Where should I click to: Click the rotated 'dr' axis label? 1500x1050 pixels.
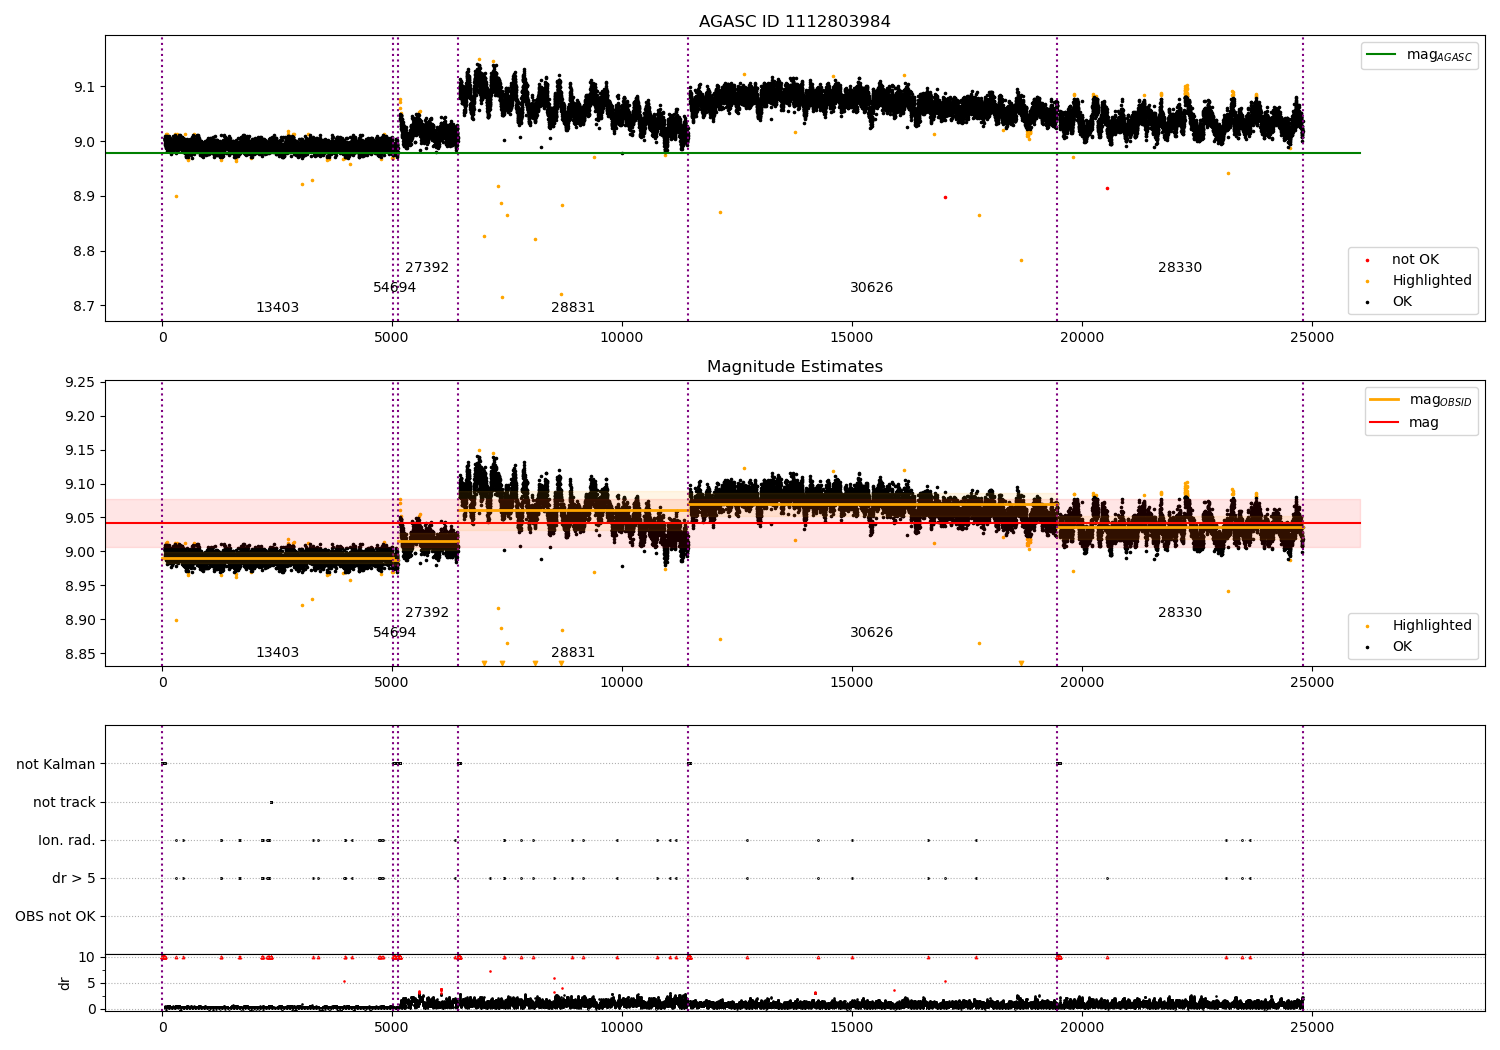coord(65,983)
